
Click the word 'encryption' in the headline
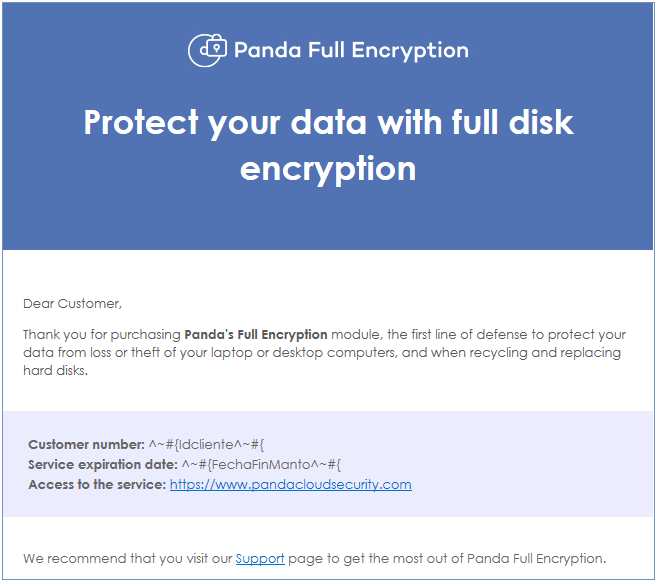click(328, 169)
